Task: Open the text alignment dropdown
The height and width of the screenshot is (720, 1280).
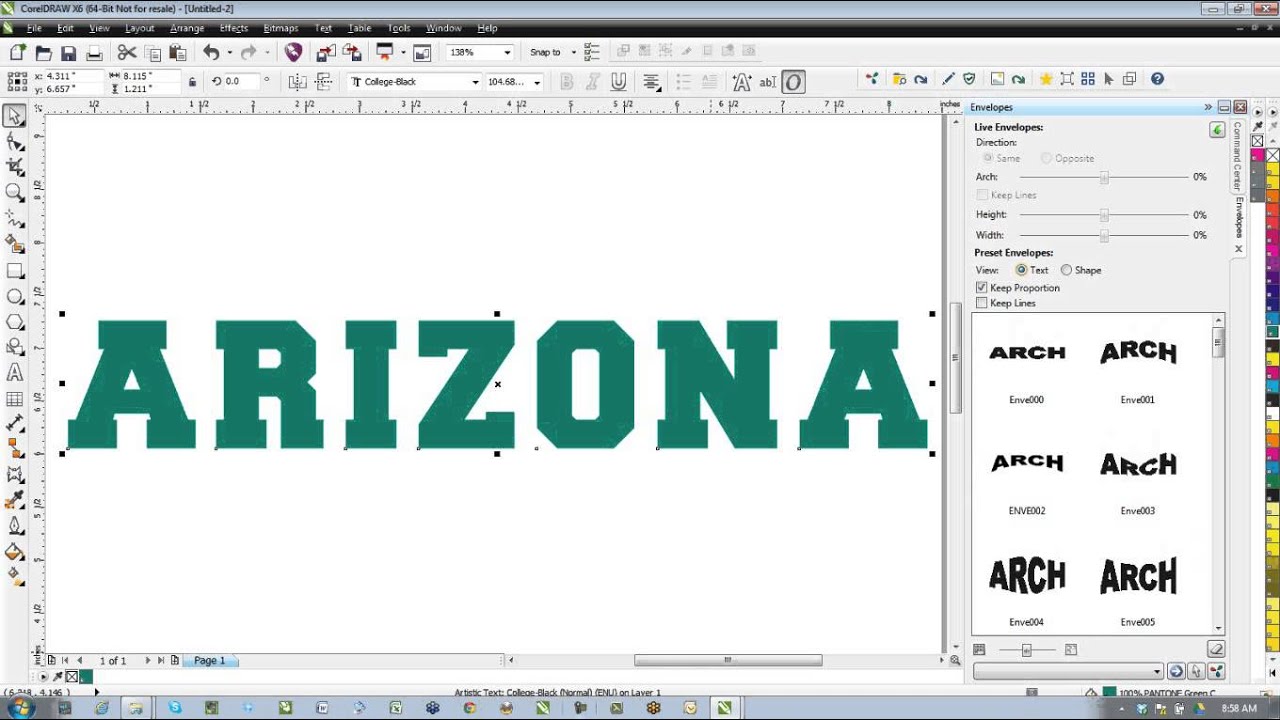Action: pos(652,82)
